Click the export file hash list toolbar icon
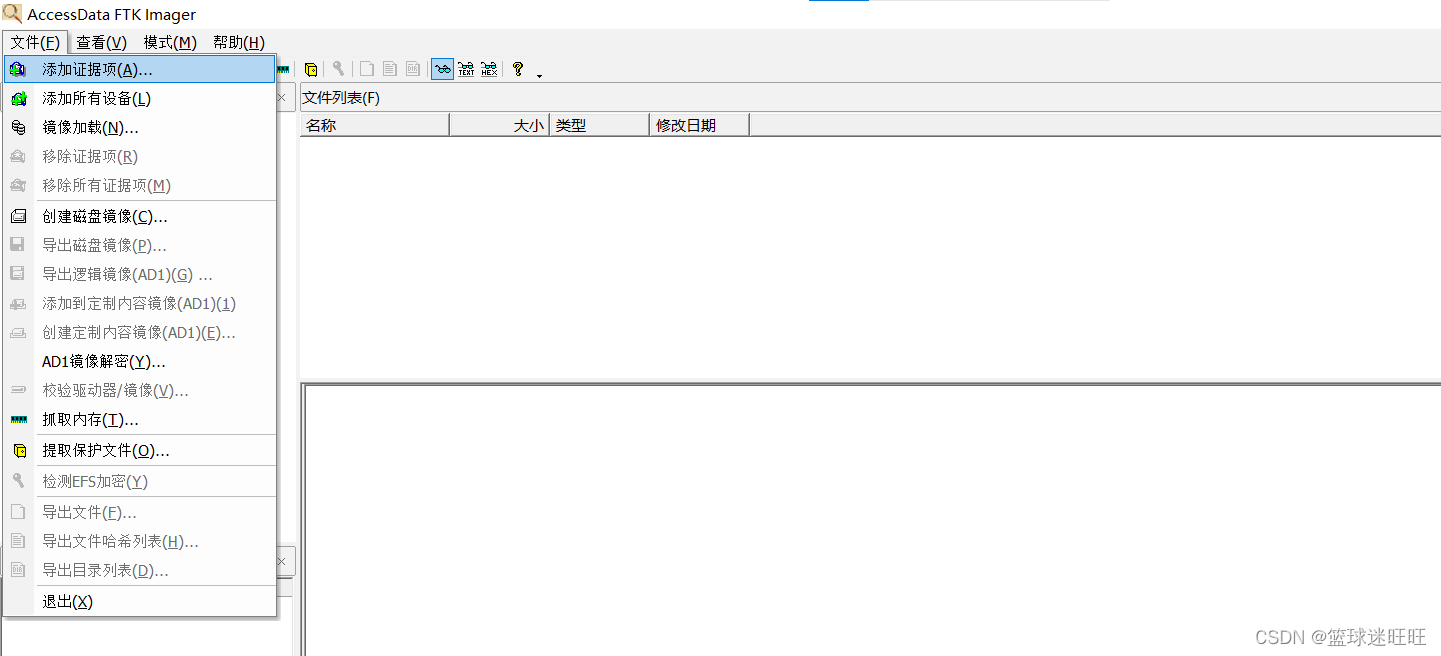Viewport: 1441px width, 656px height. (390, 69)
